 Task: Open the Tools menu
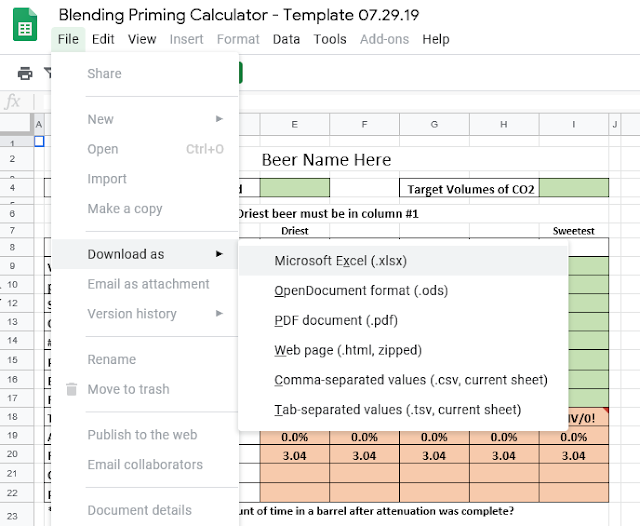pyautogui.click(x=330, y=39)
